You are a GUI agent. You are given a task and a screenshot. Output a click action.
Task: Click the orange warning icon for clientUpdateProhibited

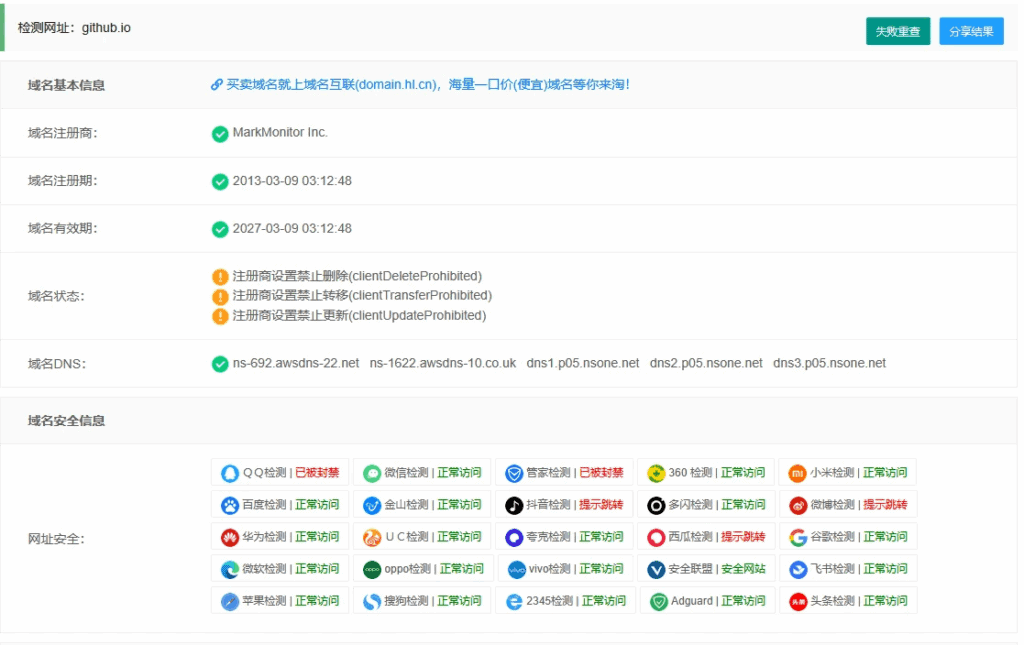(x=221, y=316)
